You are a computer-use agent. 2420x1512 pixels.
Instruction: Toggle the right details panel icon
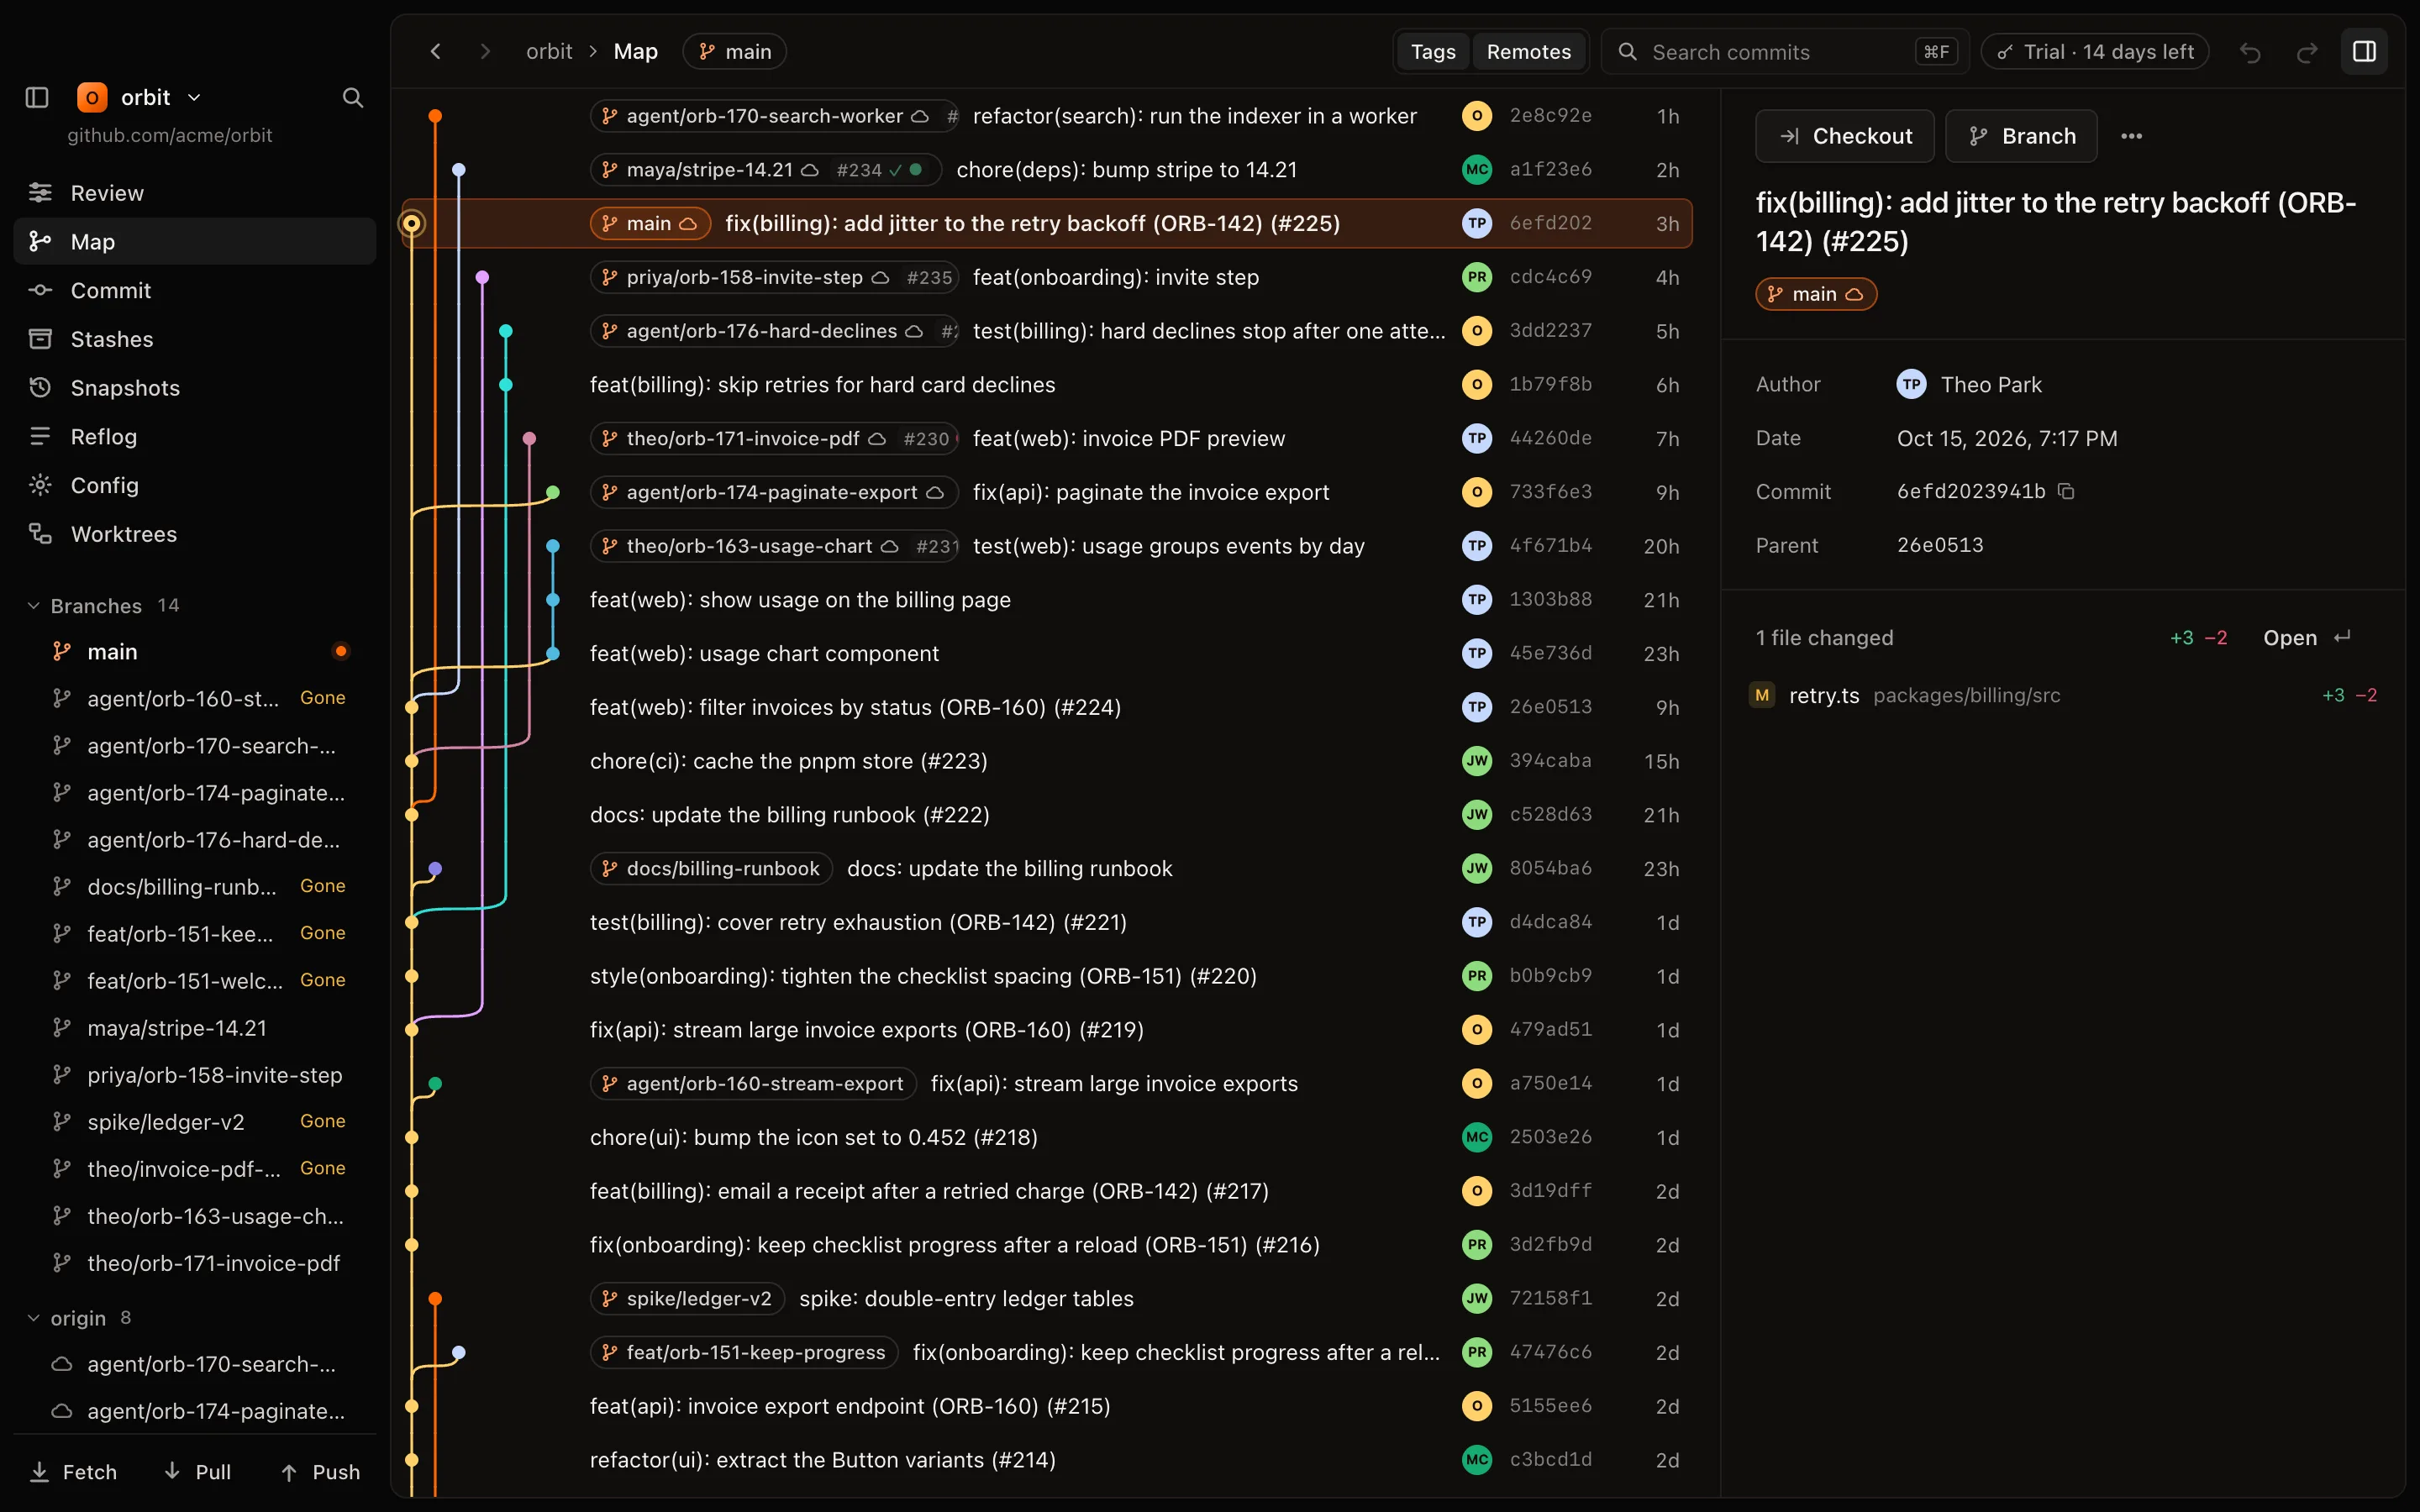(x=2364, y=51)
